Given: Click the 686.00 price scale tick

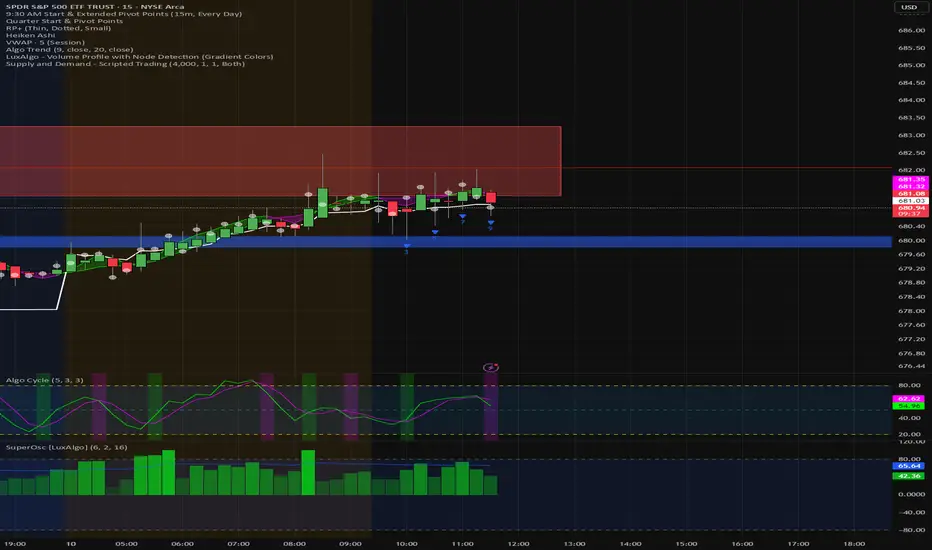Looking at the screenshot, I should (911, 30).
